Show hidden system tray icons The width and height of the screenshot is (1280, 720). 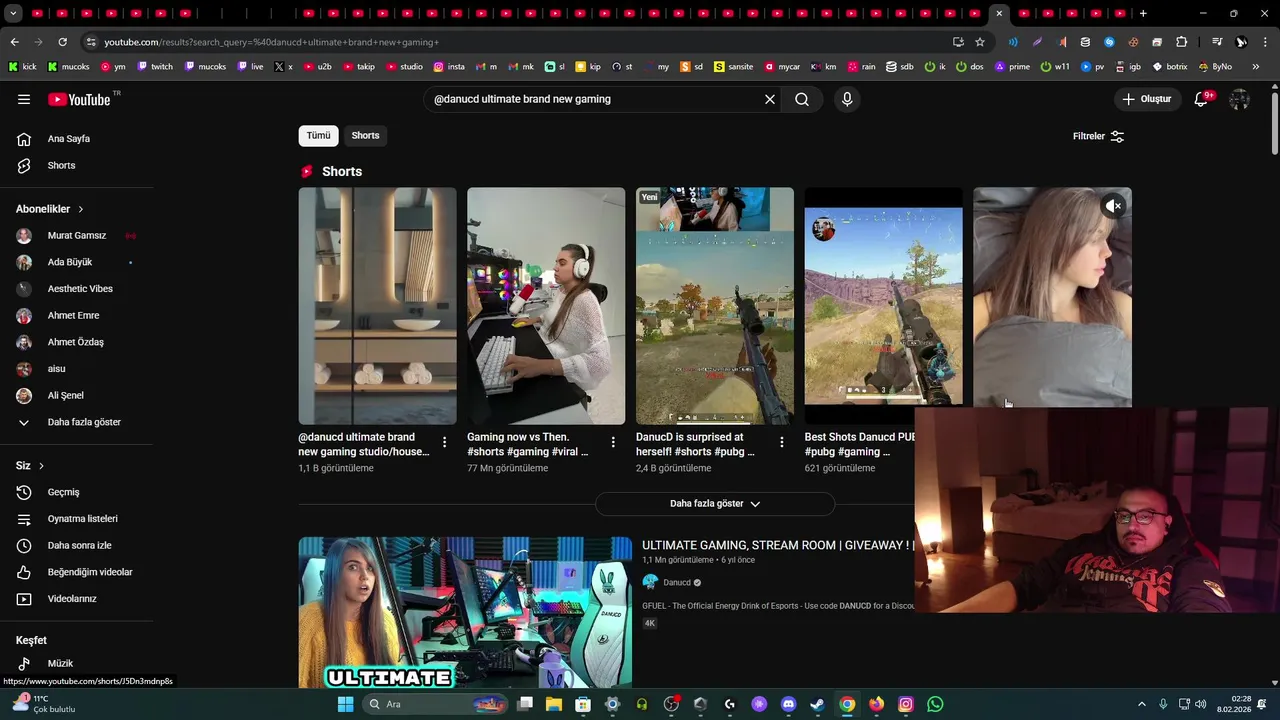pos(1142,704)
